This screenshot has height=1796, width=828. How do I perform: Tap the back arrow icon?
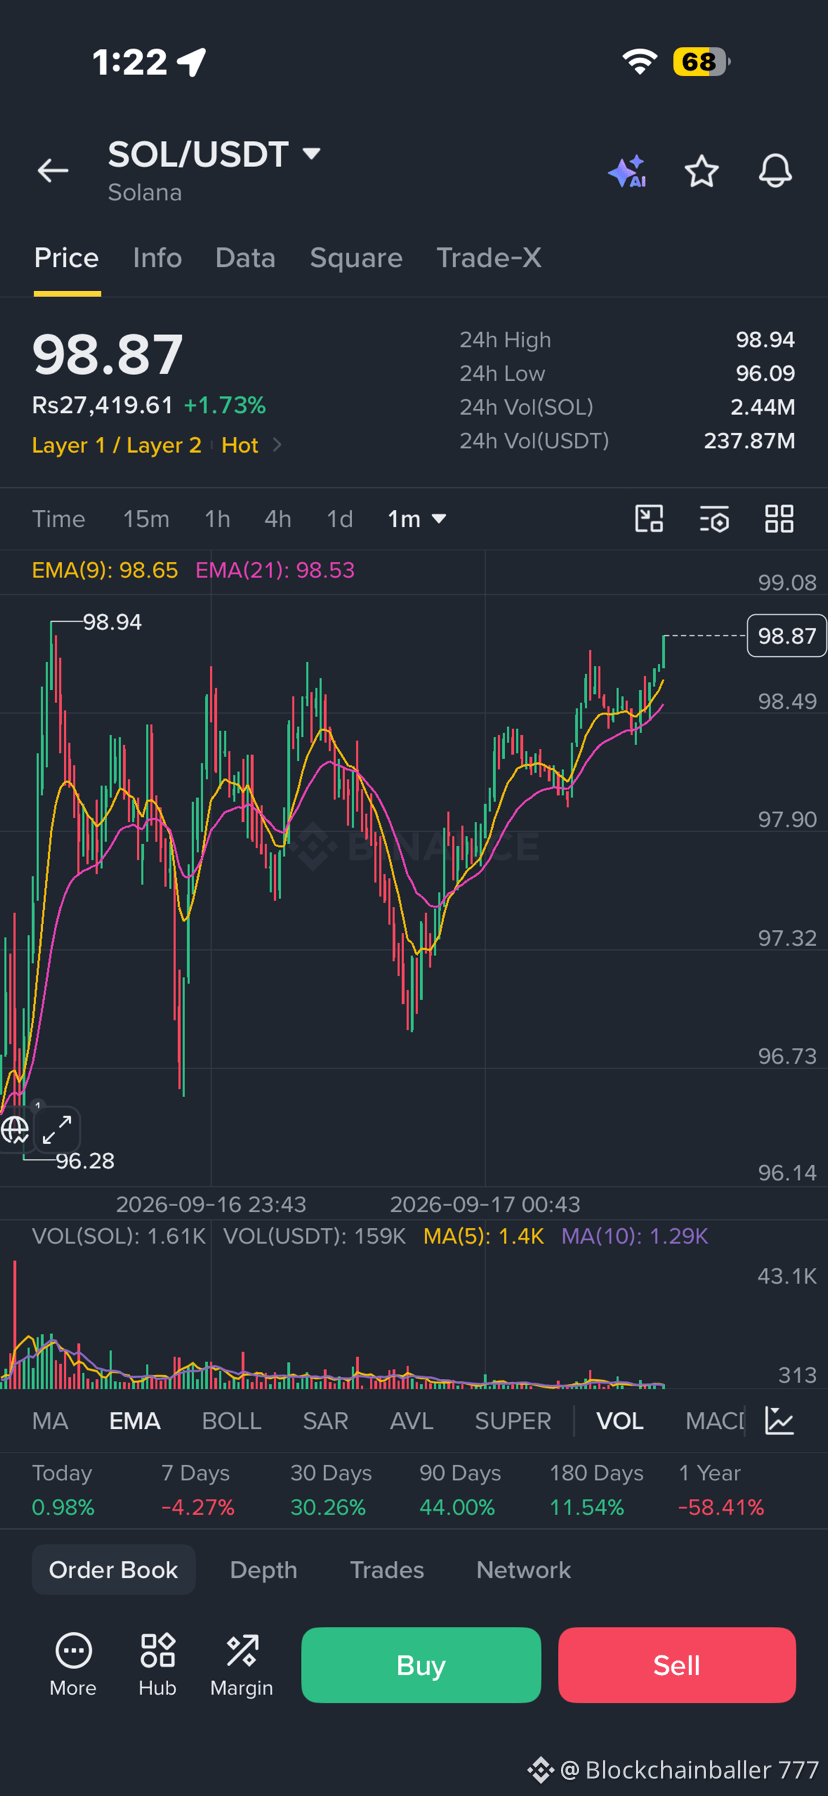coord(53,171)
